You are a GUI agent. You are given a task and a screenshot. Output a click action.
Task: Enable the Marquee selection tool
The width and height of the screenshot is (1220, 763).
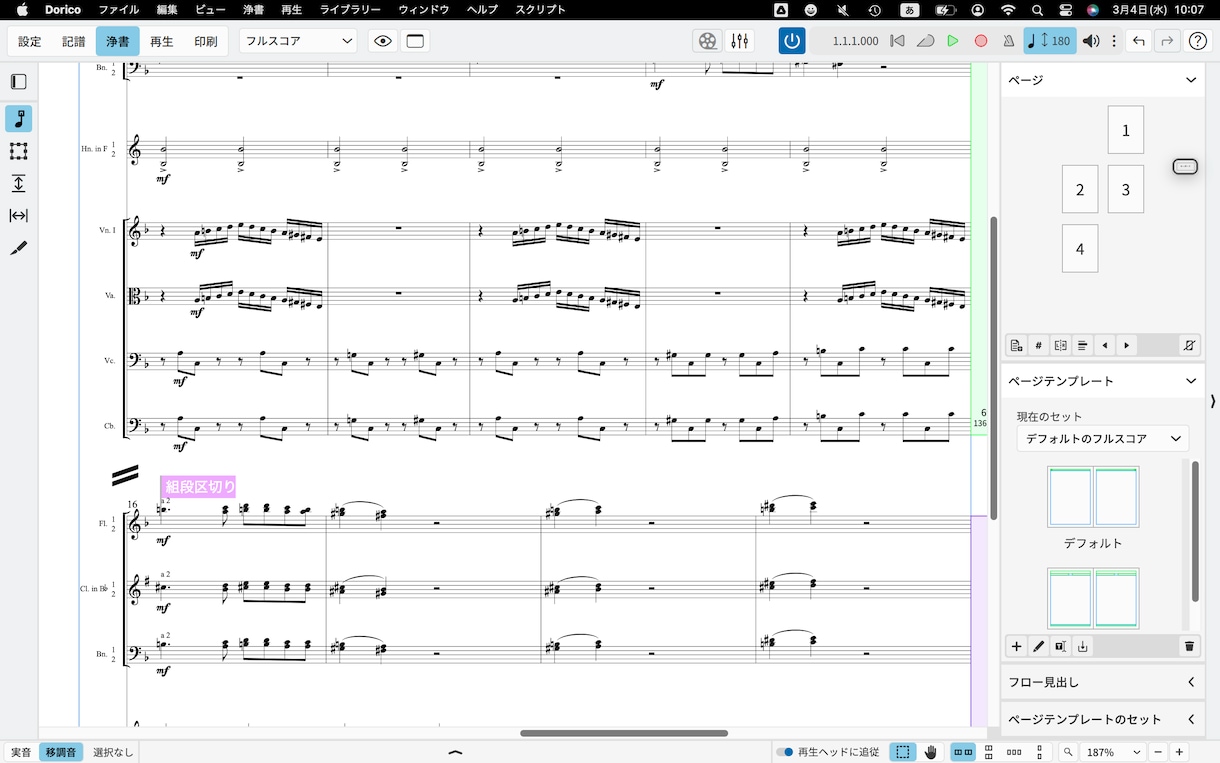903,752
